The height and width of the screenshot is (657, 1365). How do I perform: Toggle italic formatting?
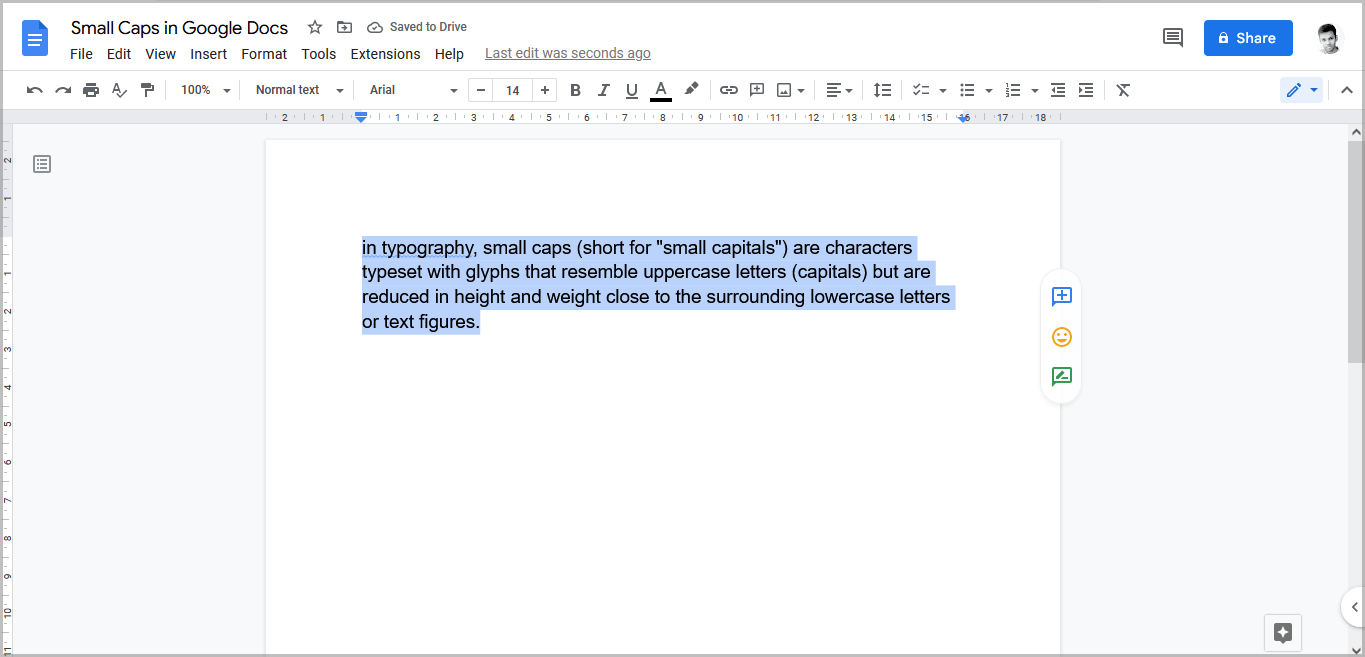pyautogui.click(x=603, y=90)
